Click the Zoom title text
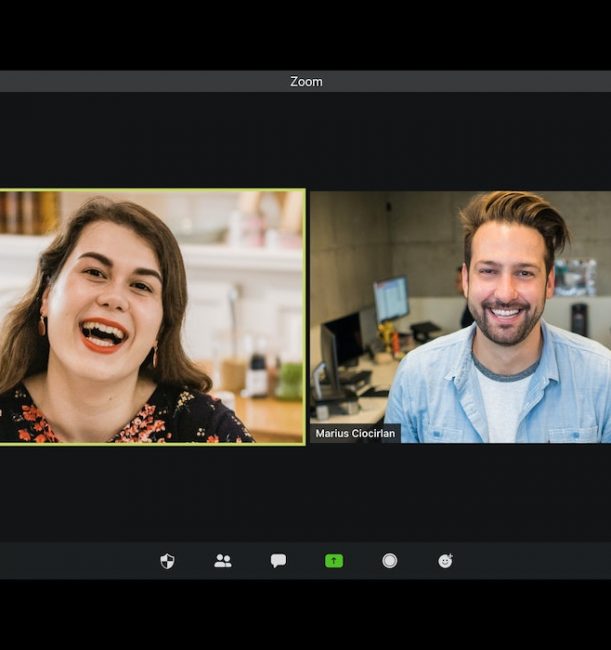This screenshot has width=611, height=650. coord(306,81)
